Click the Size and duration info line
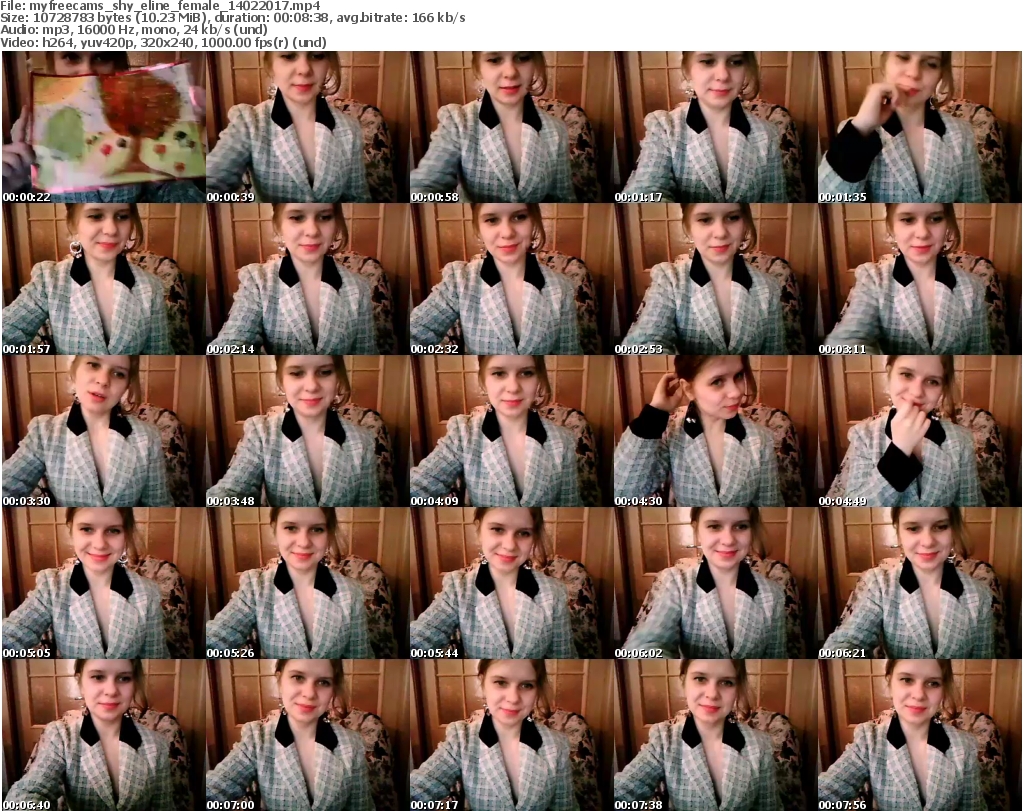Viewport: 1024px width, 811px height. coord(233,18)
